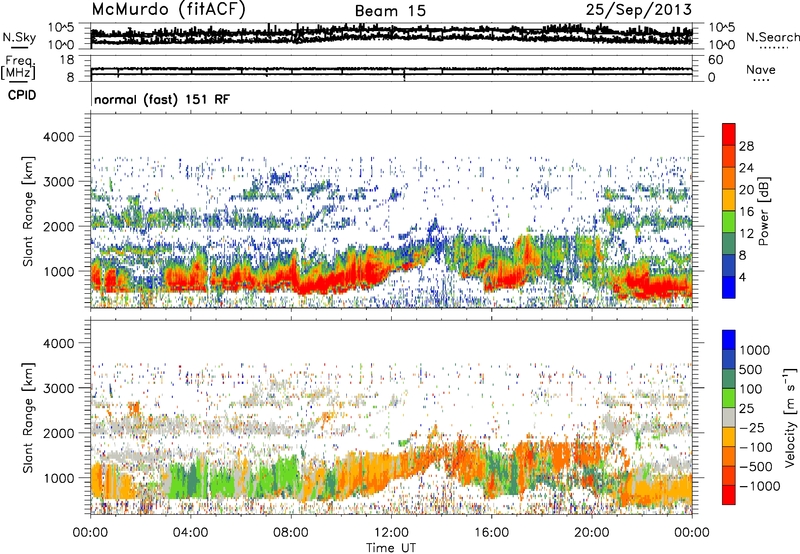The width and height of the screenshot is (800, 554).
Task: Click the frequency trace in second panel
Action: 391,69
